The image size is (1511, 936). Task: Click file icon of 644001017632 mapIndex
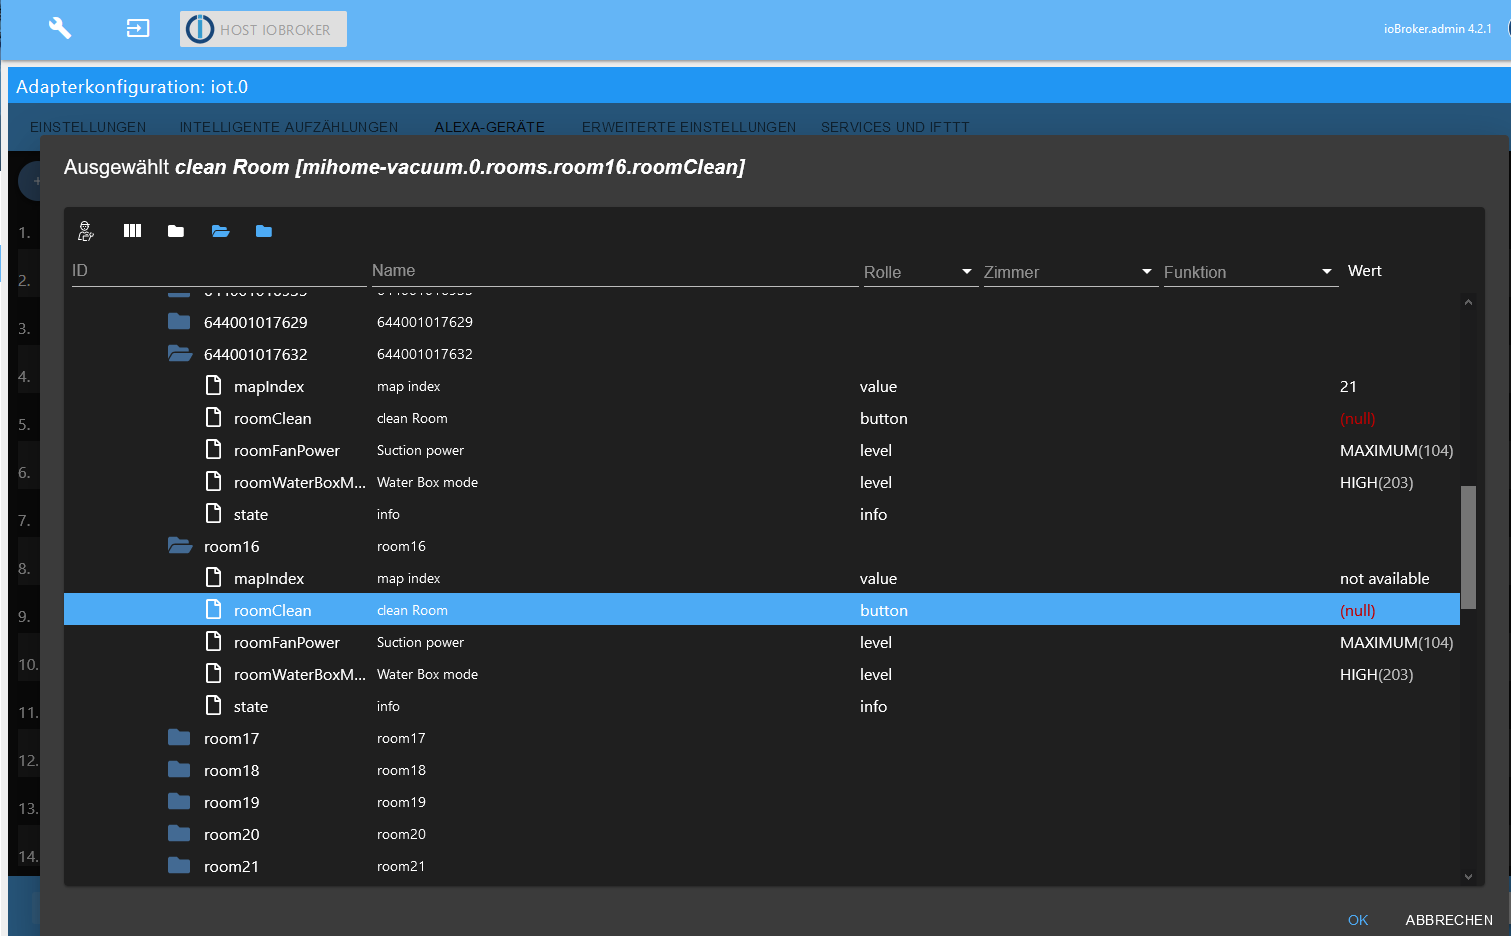(x=213, y=385)
